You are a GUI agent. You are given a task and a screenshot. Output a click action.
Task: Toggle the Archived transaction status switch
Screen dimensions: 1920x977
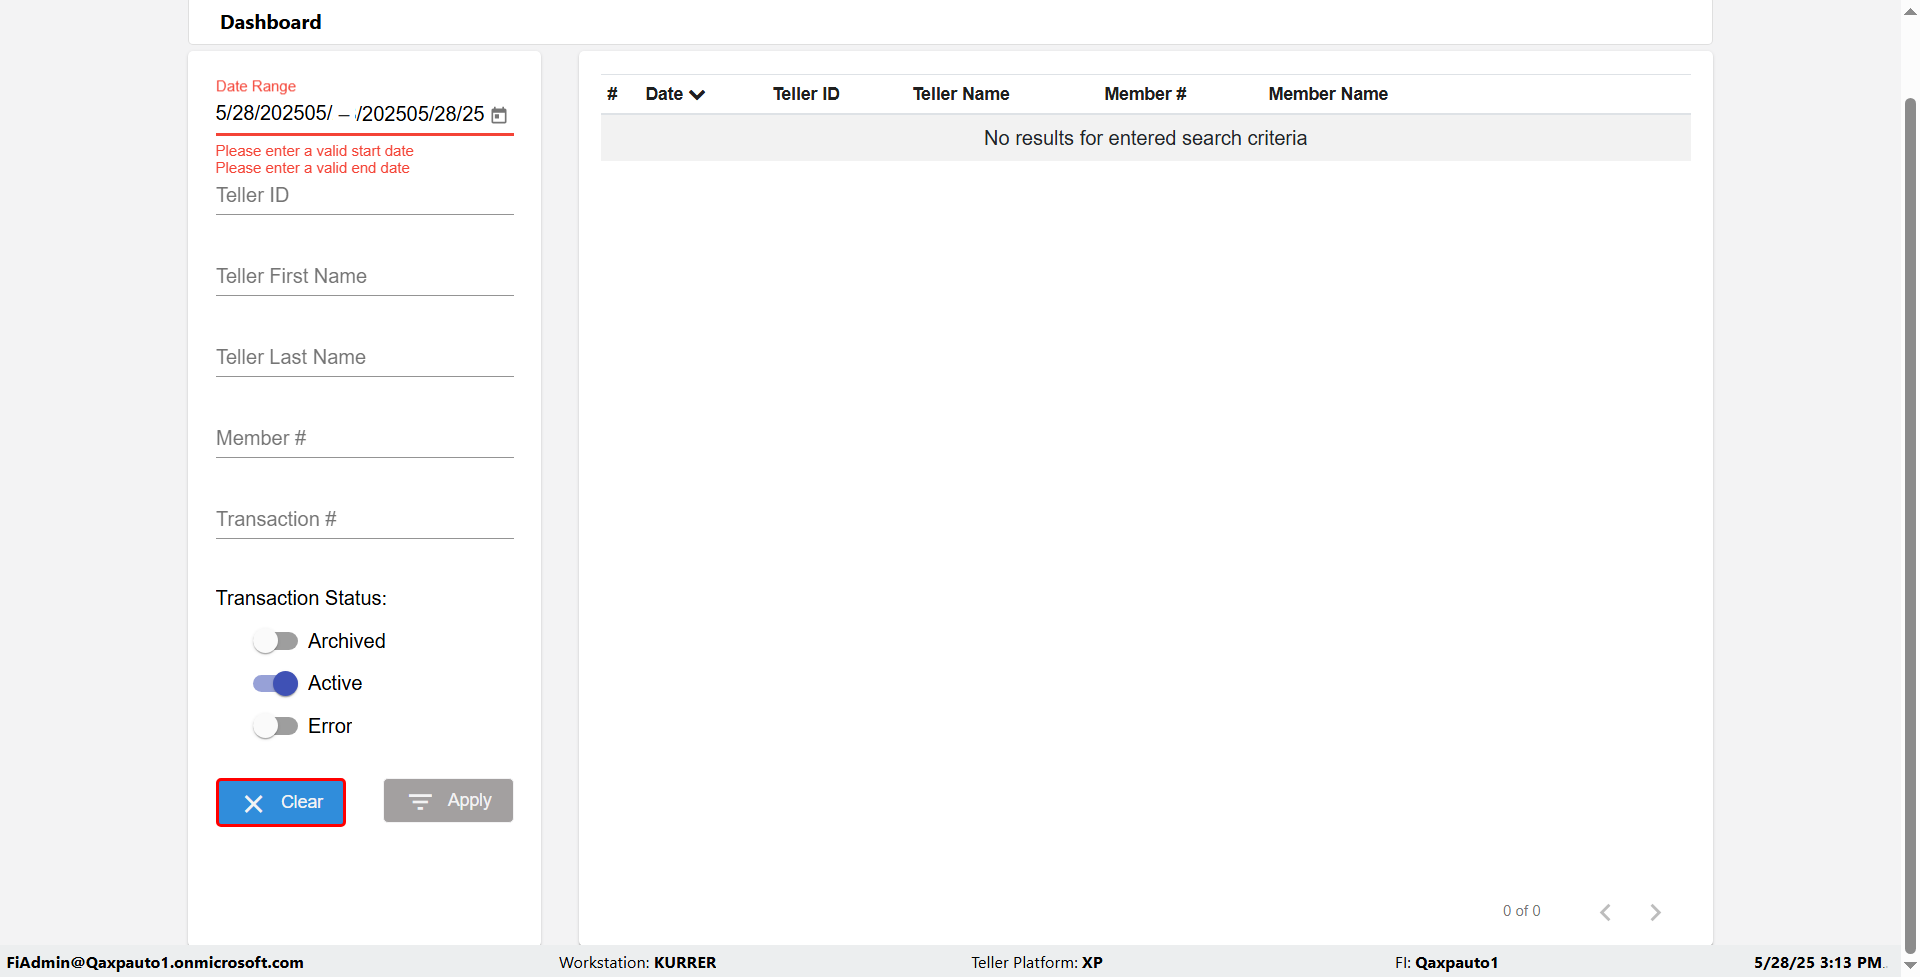[275, 641]
